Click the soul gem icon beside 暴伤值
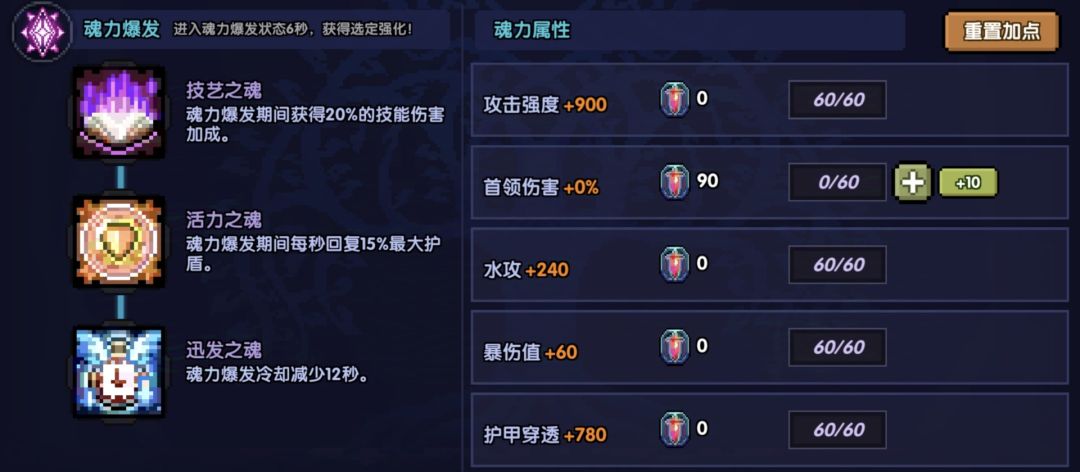Image resolution: width=1080 pixels, height=472 pixels. point(675,348)
